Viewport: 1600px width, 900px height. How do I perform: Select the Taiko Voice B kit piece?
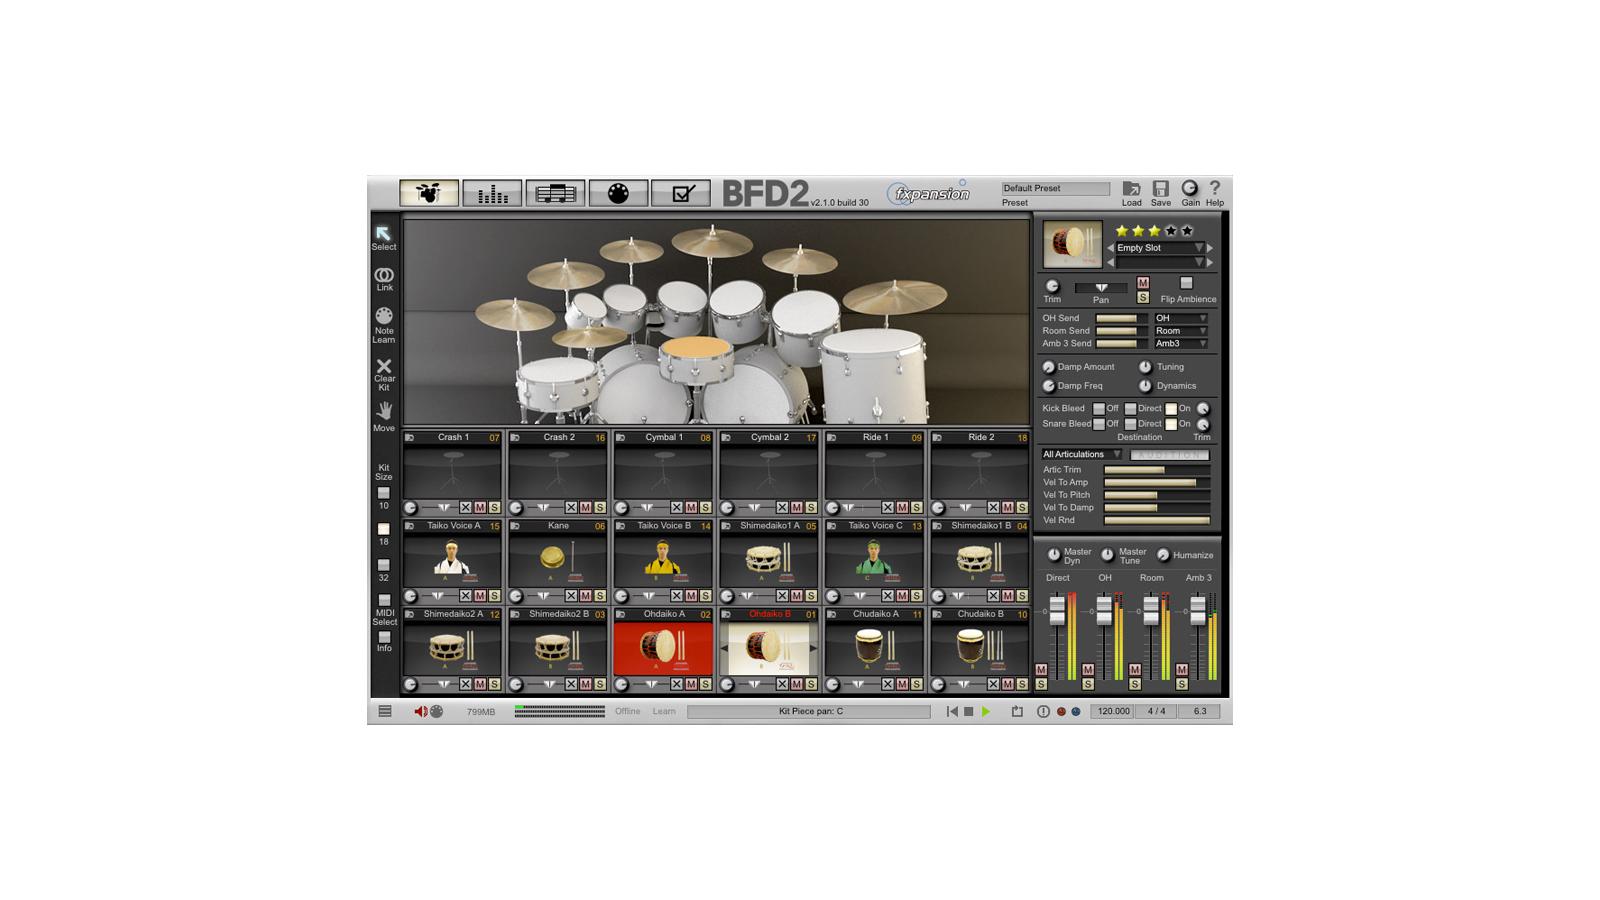664,560
